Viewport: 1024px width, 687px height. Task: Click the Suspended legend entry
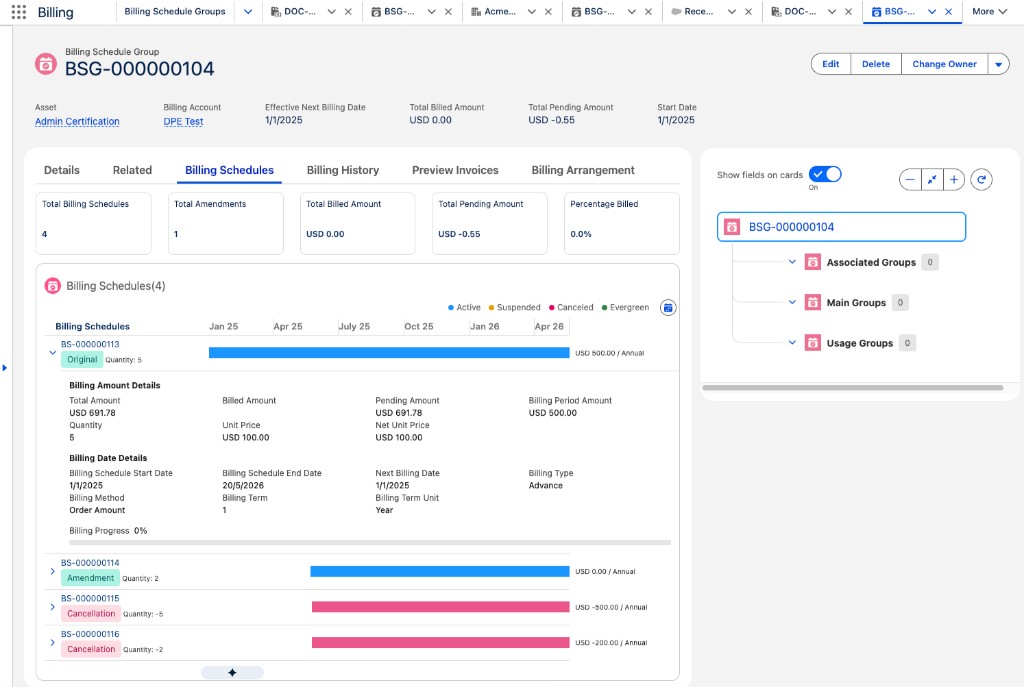coord(515,308)
